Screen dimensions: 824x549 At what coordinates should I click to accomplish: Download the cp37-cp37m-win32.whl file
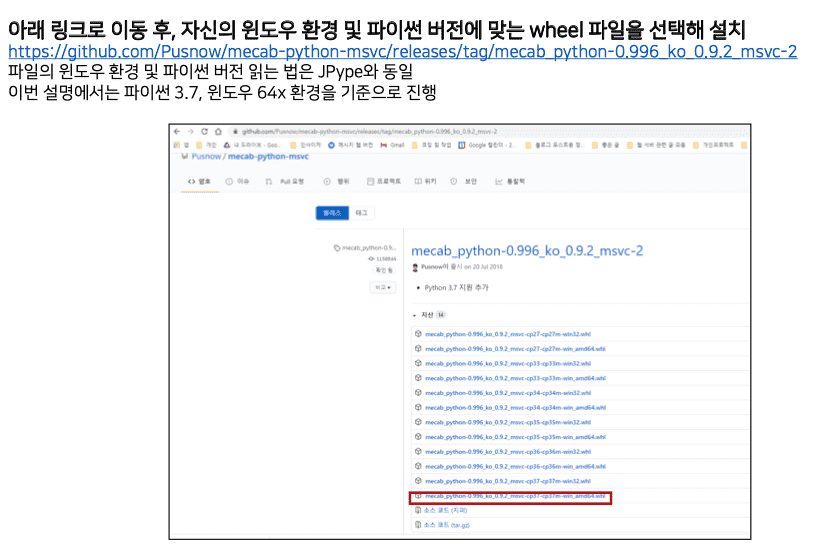(508, 481)
